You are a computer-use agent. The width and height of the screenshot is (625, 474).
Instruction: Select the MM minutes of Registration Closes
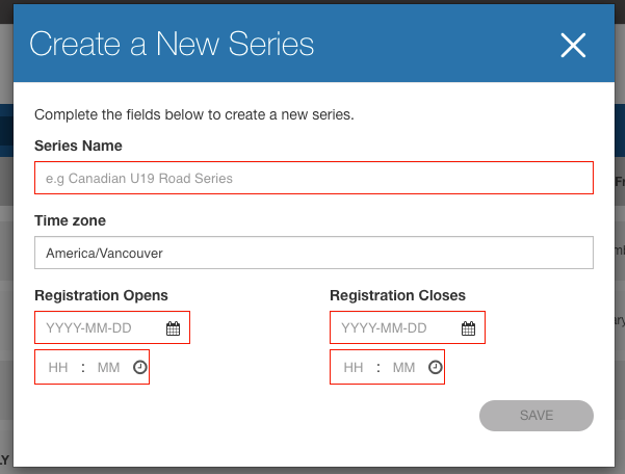point(403,368)
